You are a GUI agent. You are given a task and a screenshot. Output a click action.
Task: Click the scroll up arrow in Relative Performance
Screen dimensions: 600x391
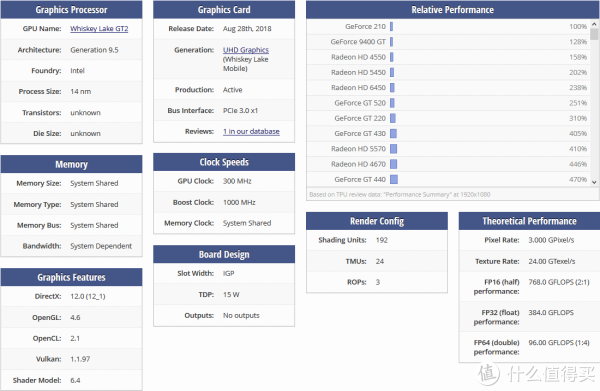594,24
